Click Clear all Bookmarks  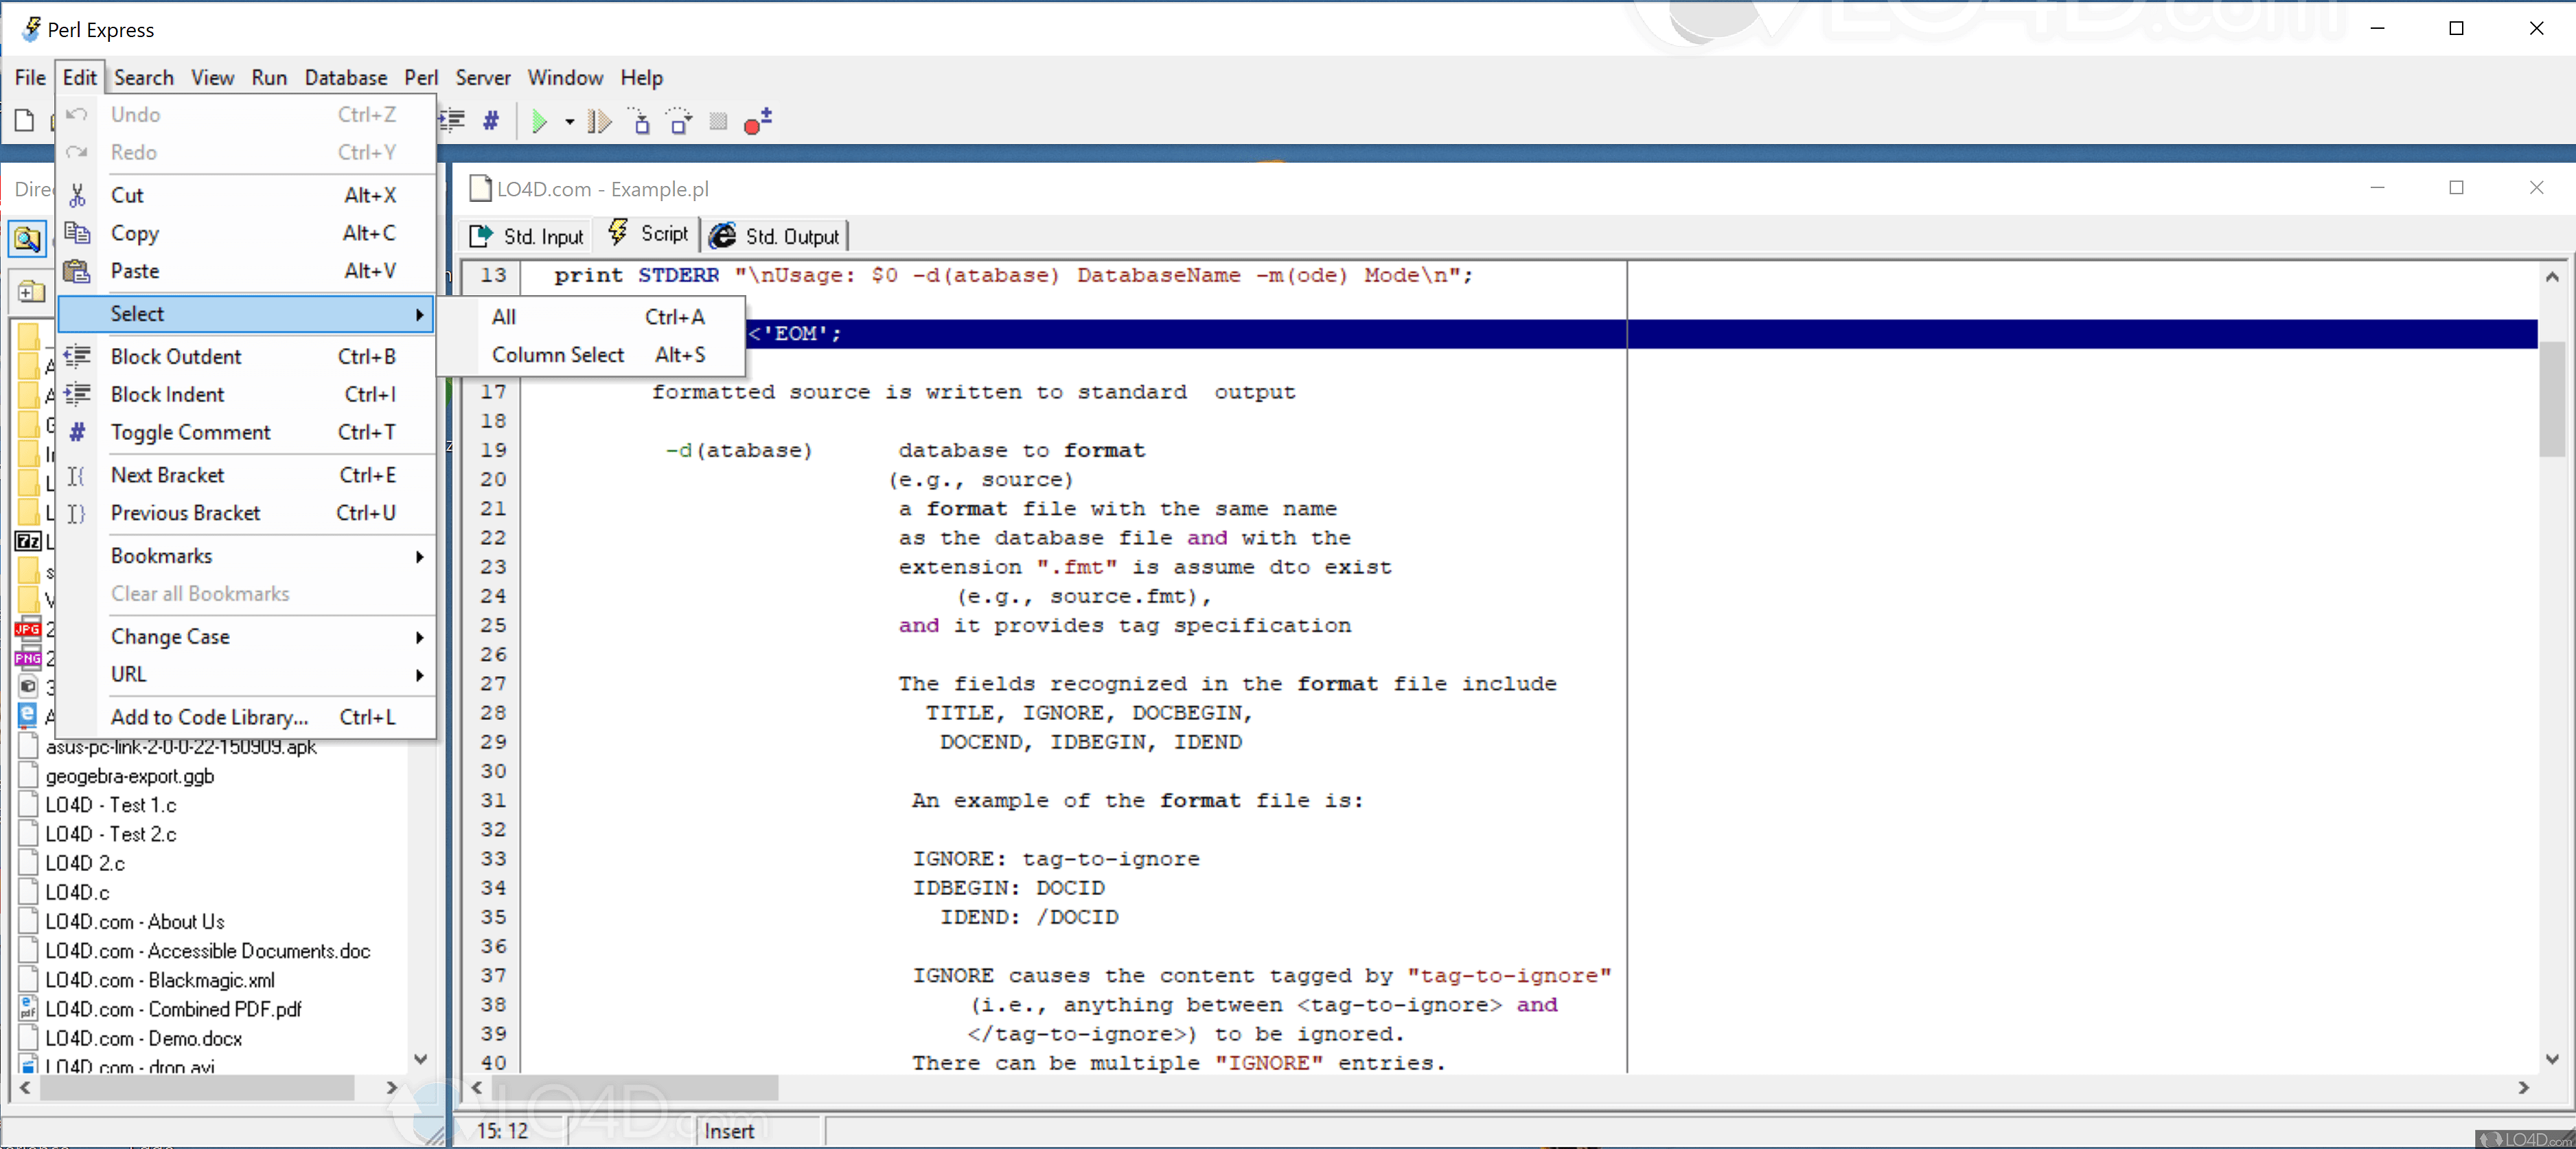pos(200,593)
